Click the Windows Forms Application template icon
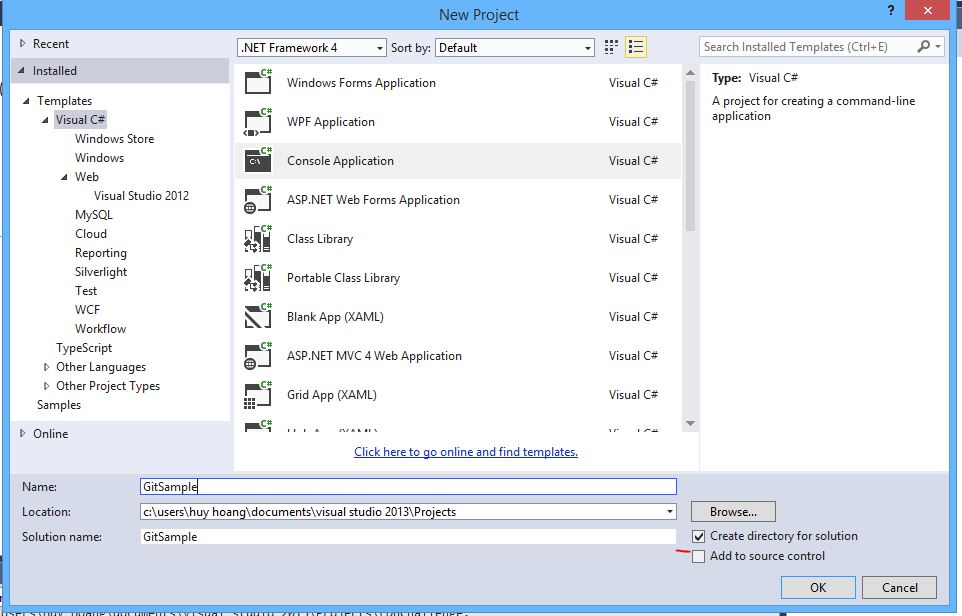 [x=258, y=83]
